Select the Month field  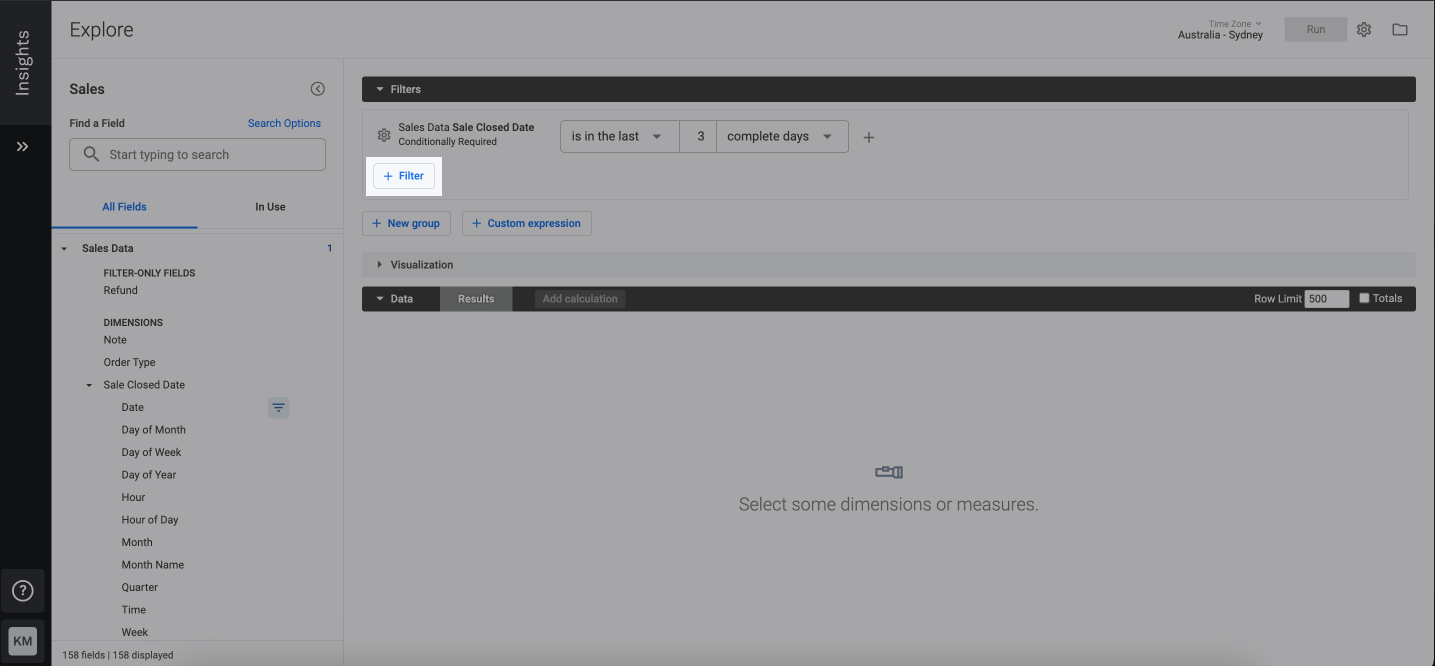(137, 542)
